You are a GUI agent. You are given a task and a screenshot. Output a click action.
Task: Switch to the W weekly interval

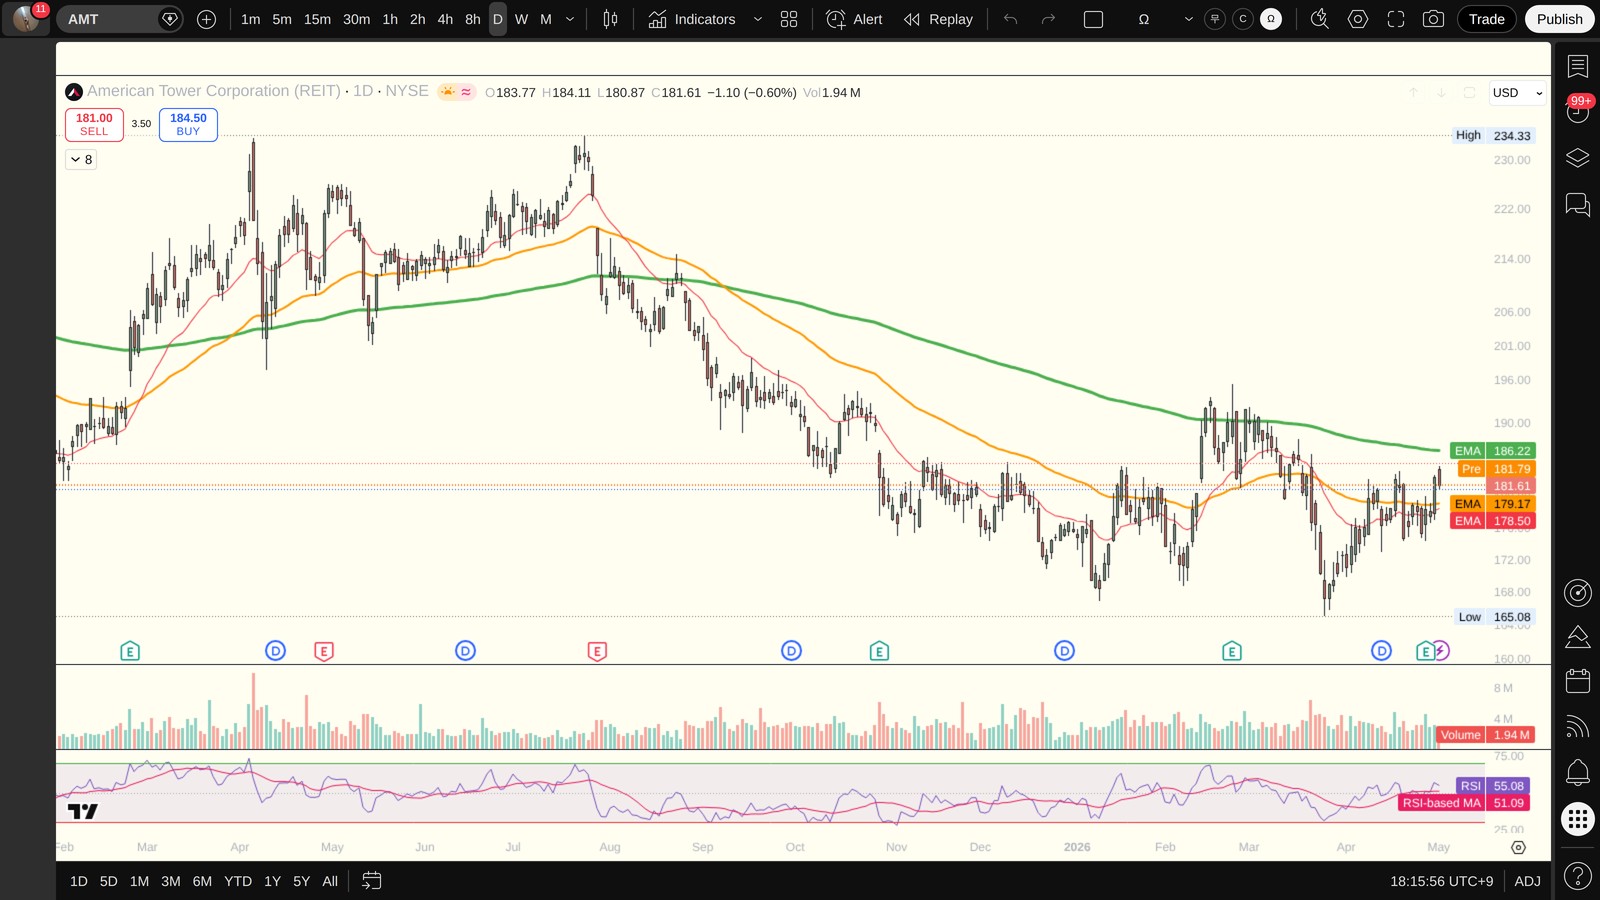(x=521, y=19)
